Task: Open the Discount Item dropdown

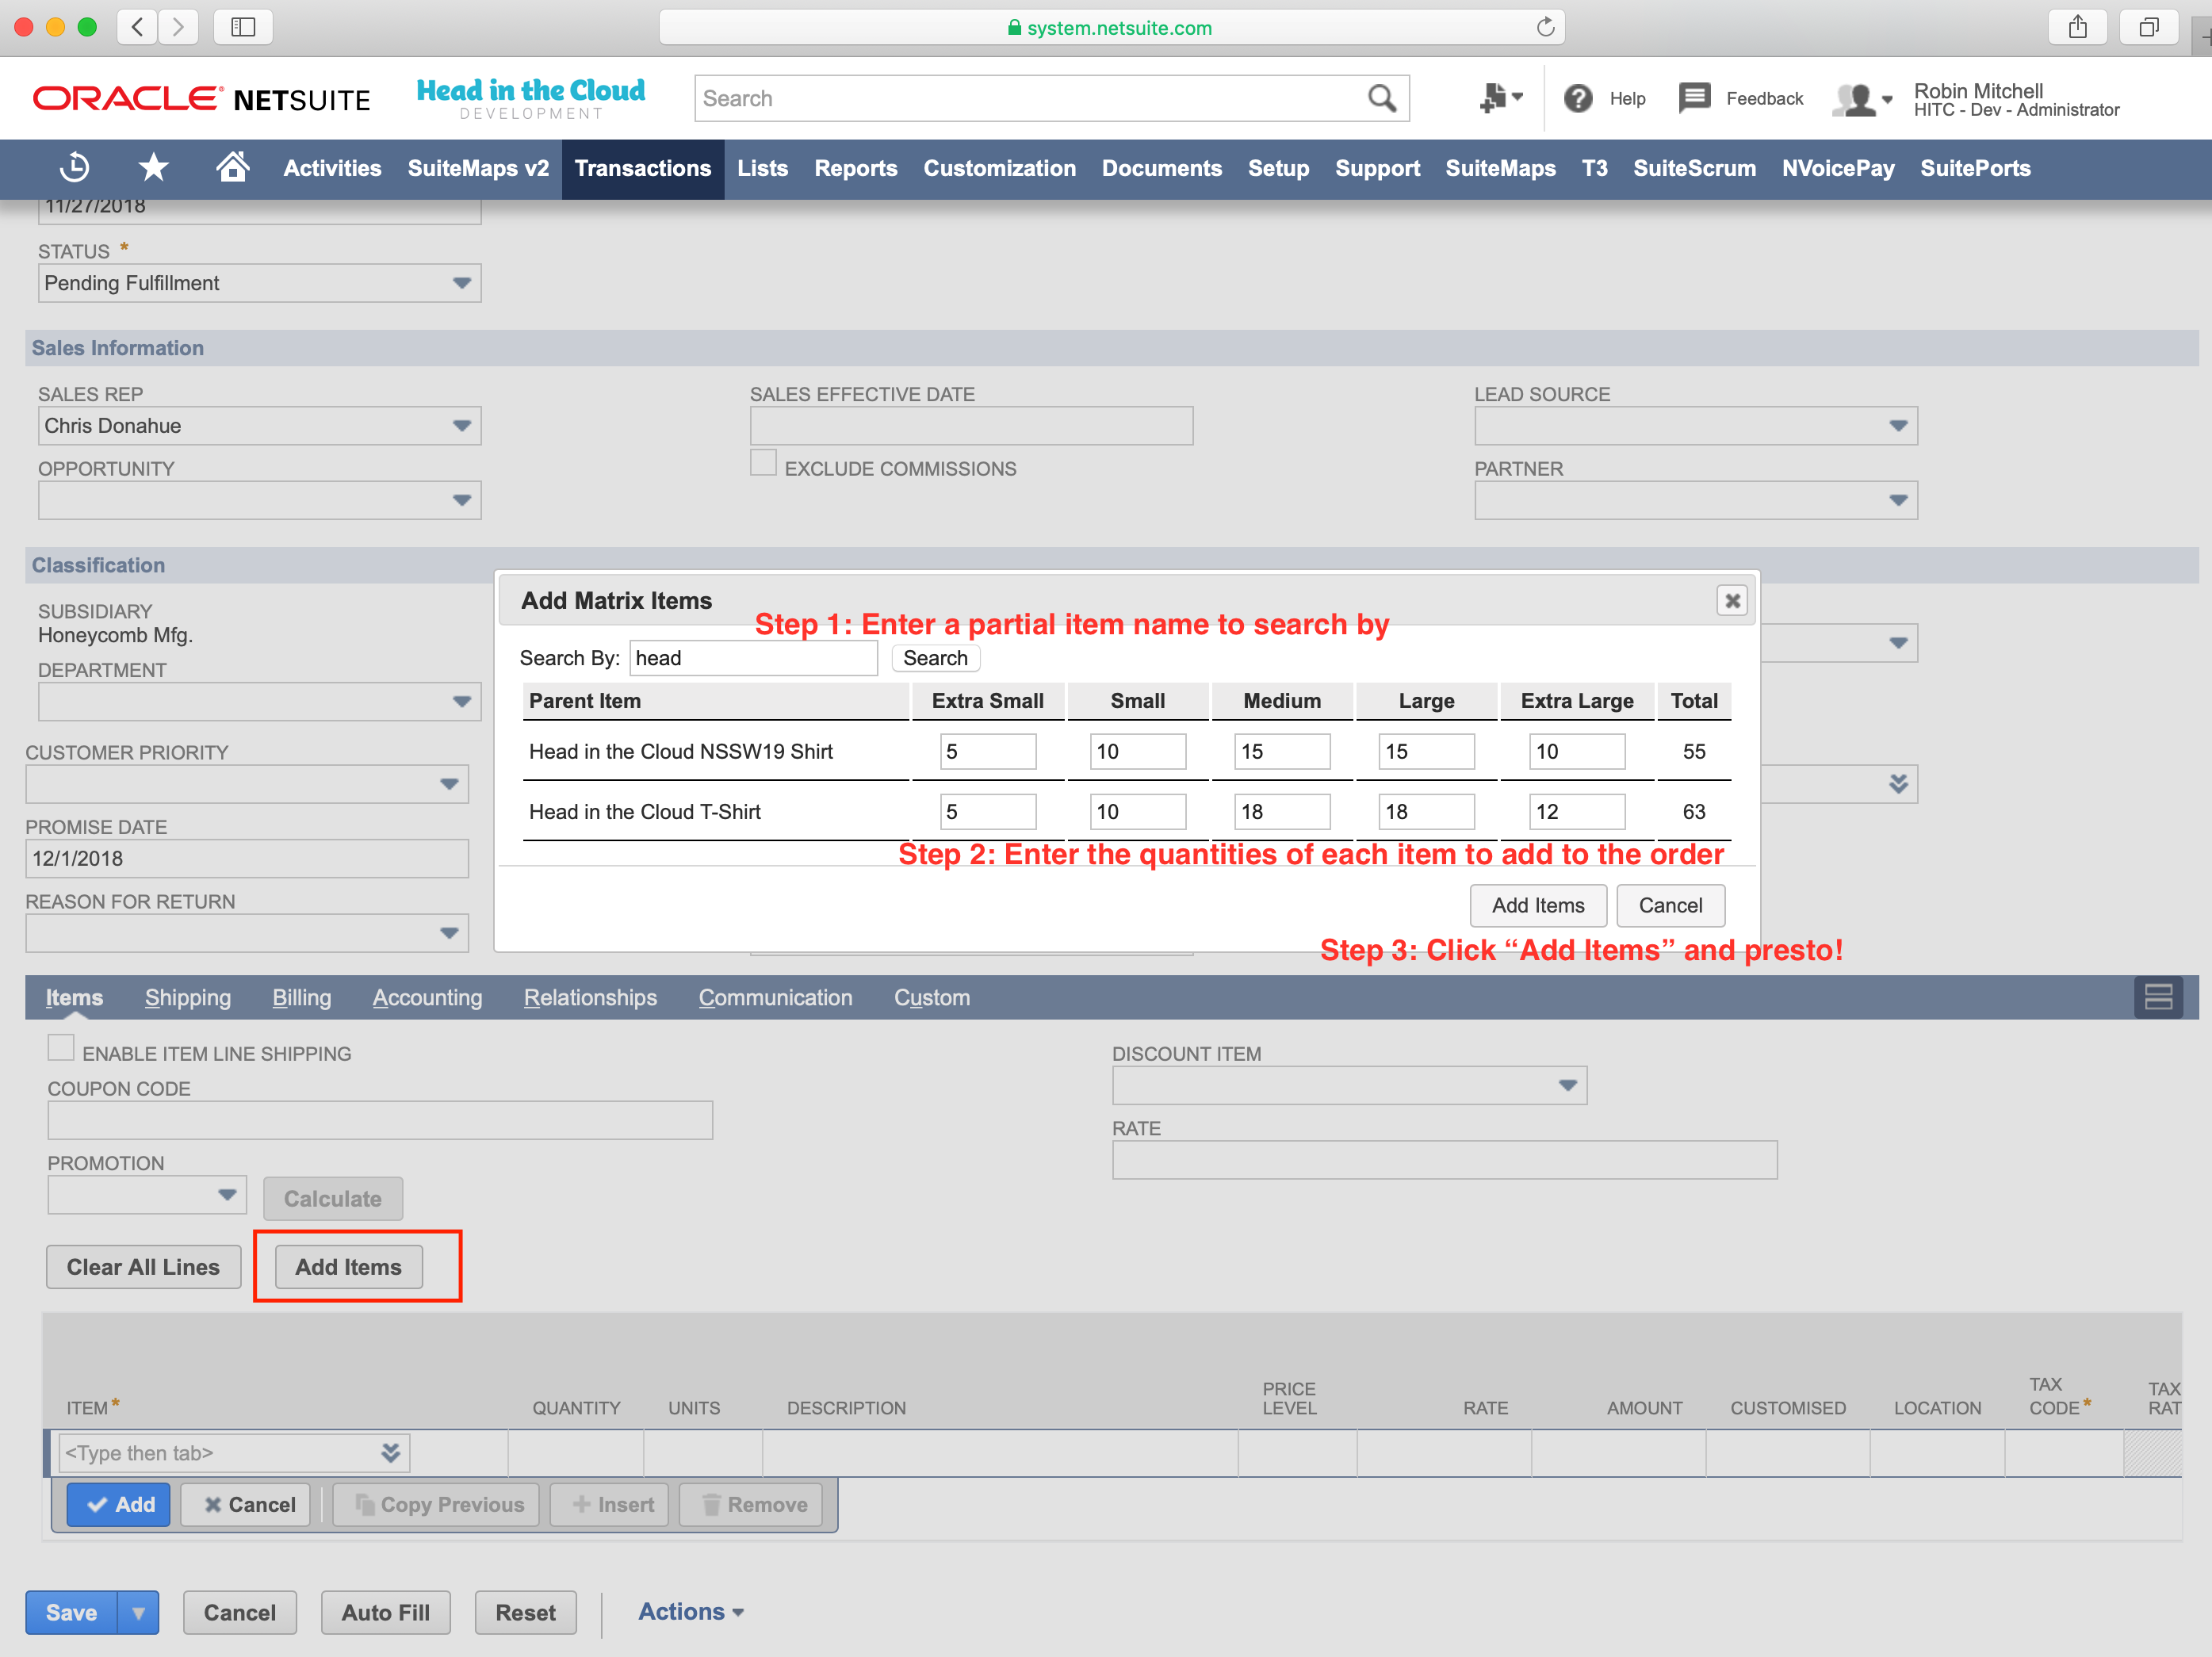Action: (x=1567, y=1085)
